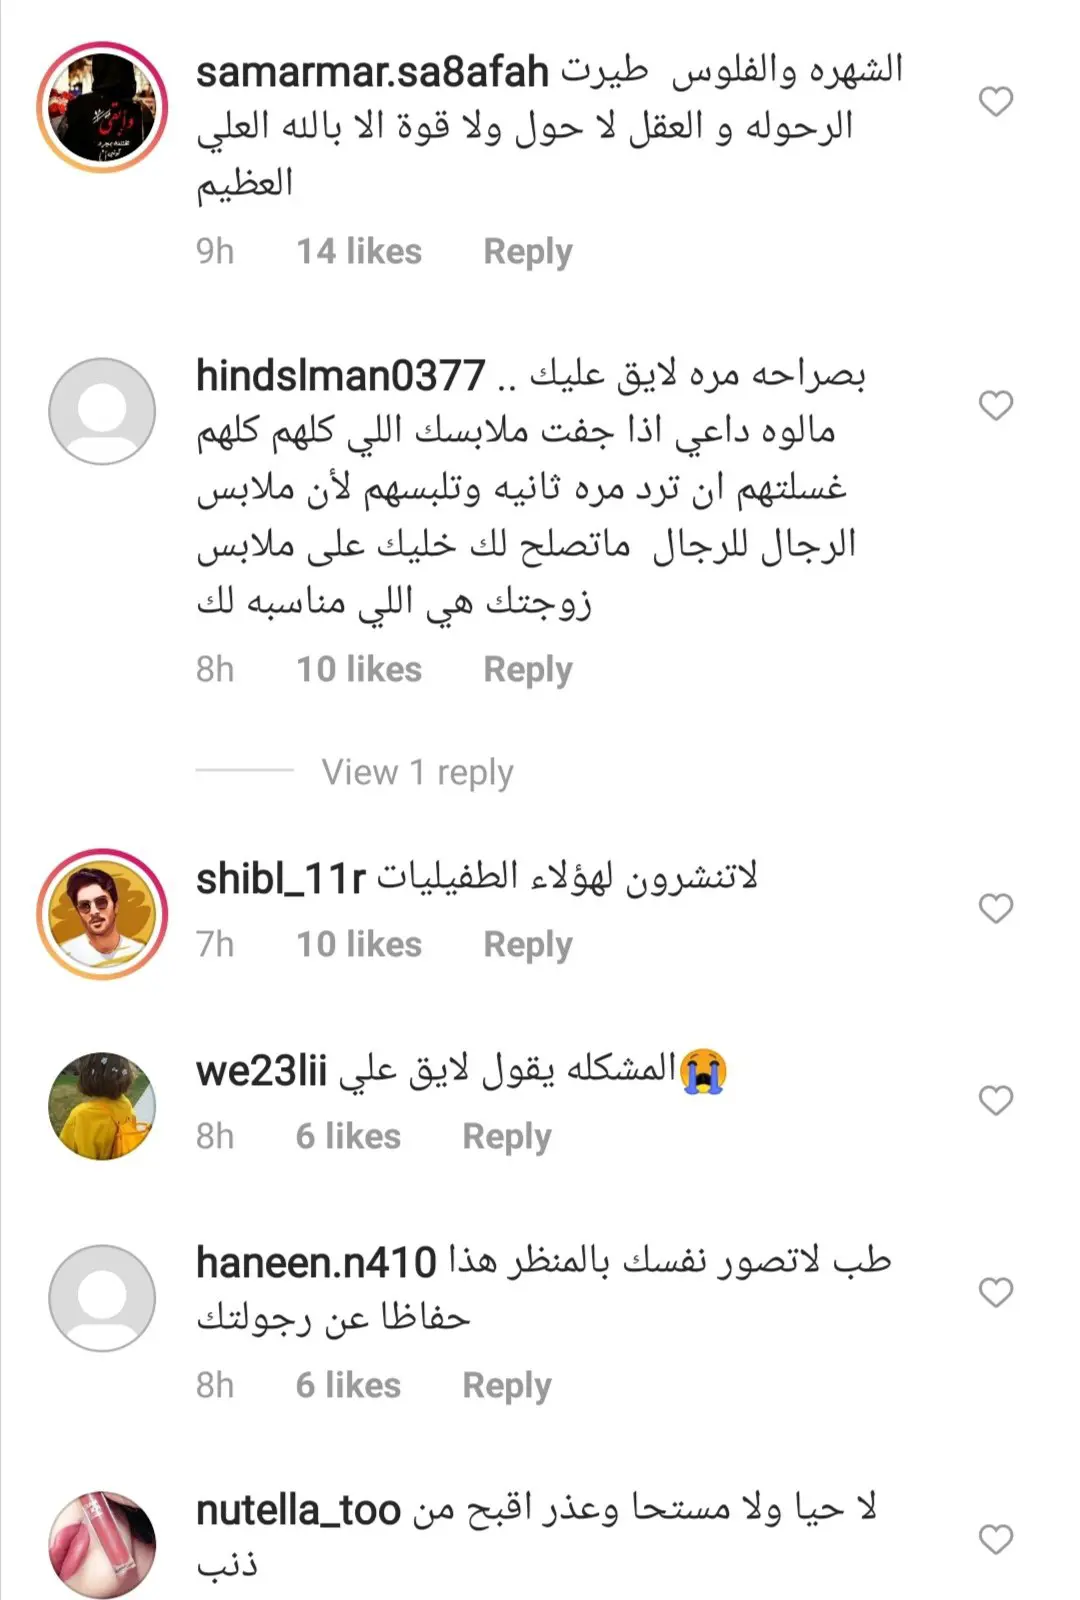Reply to hindslman0377's comment
This screenshot has height=1600, width=1080.
click(x=528, y=669)
